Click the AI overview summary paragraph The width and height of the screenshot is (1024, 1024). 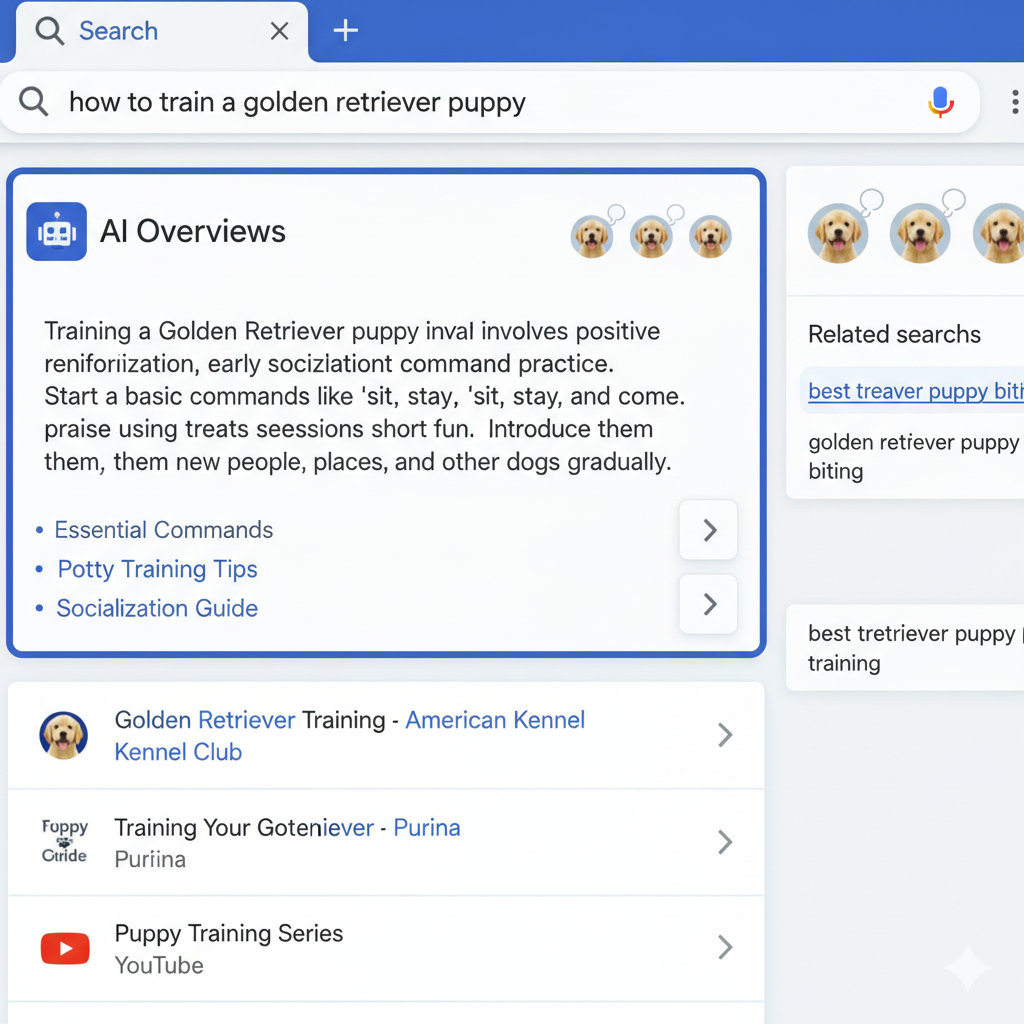click(364, 396)
